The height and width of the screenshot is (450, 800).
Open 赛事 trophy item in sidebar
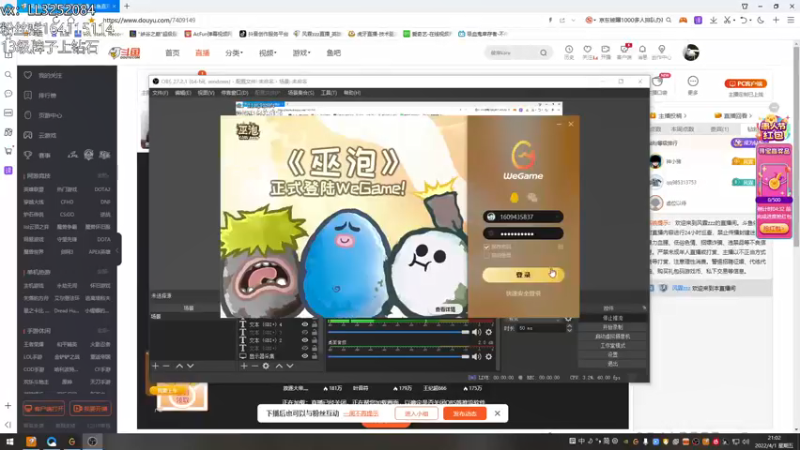pyautogui.click(x=38, y=155)
